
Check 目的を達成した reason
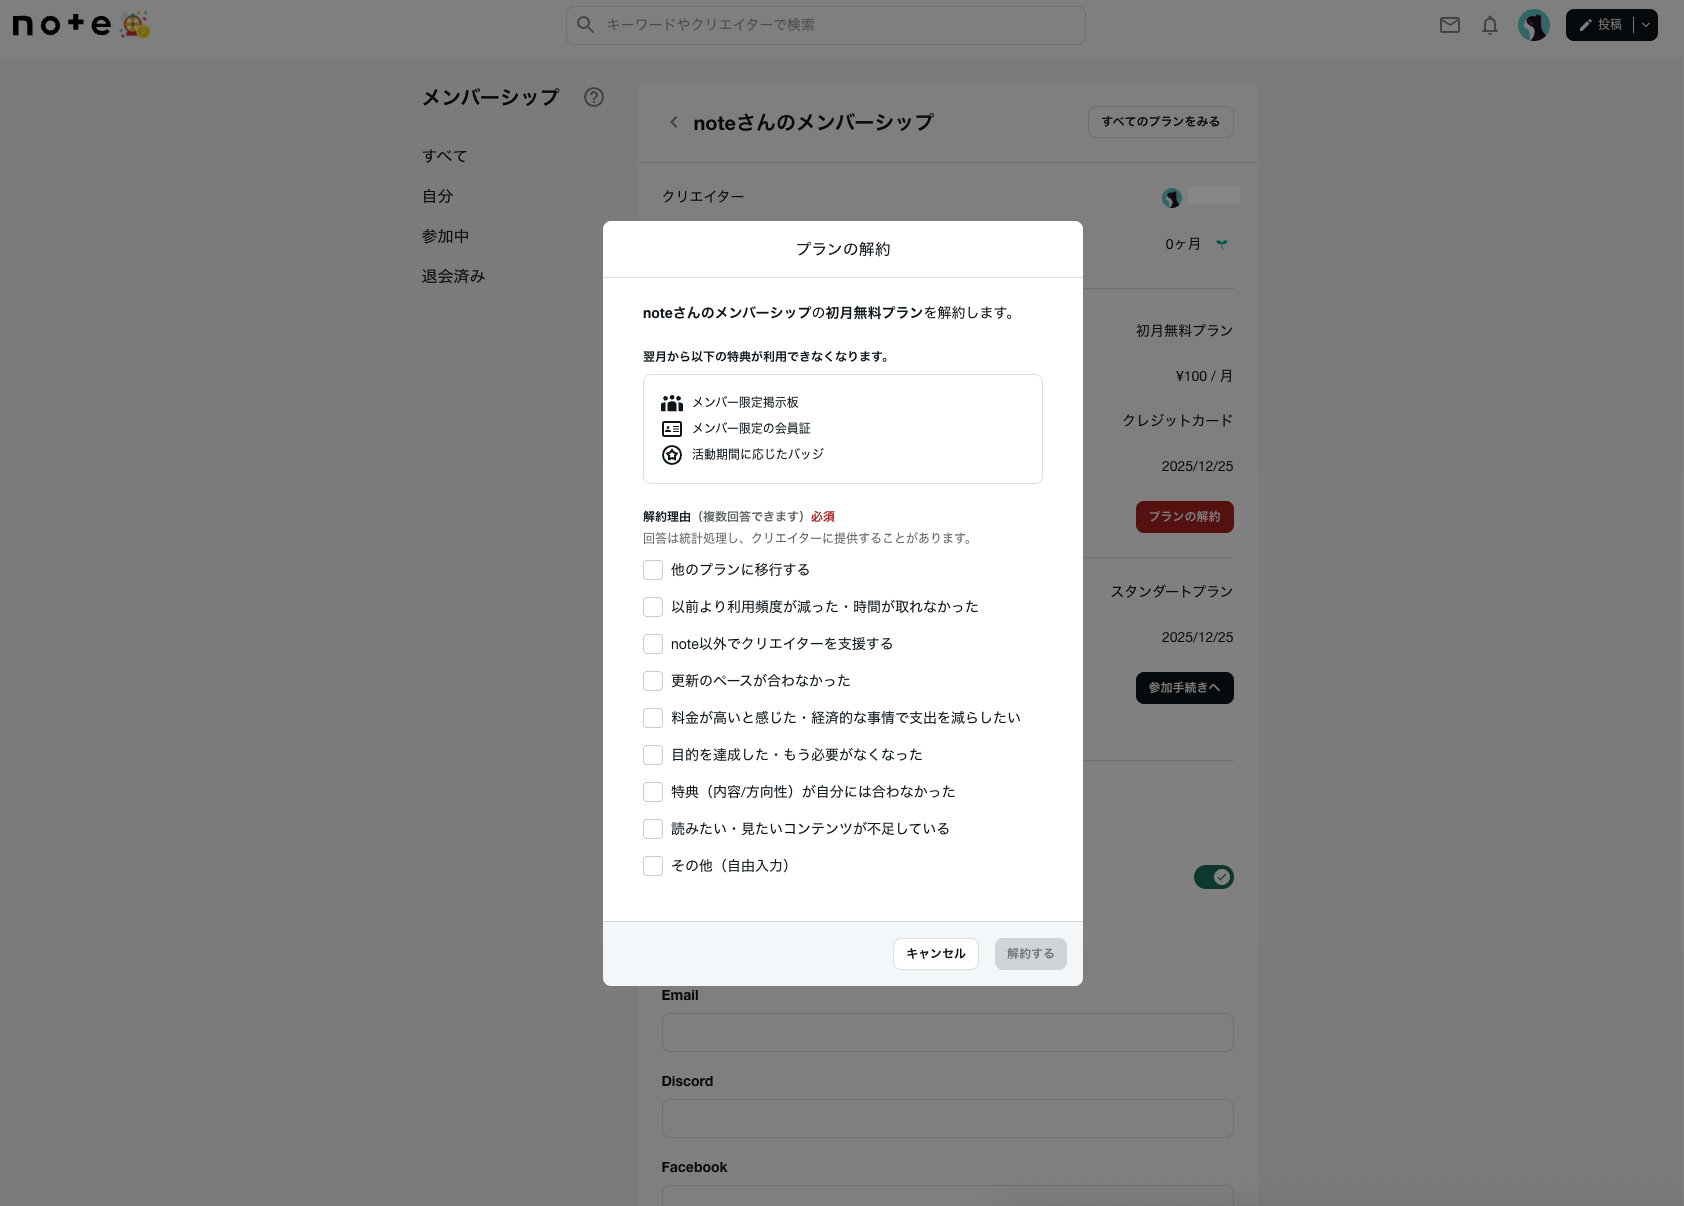coord(653,755)
